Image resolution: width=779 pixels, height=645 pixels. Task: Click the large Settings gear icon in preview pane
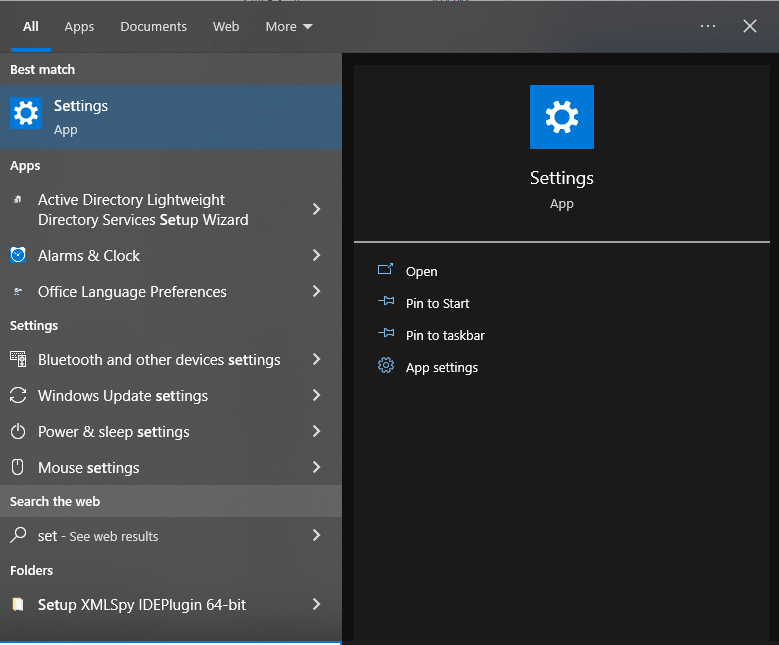[x=561, y=117]
